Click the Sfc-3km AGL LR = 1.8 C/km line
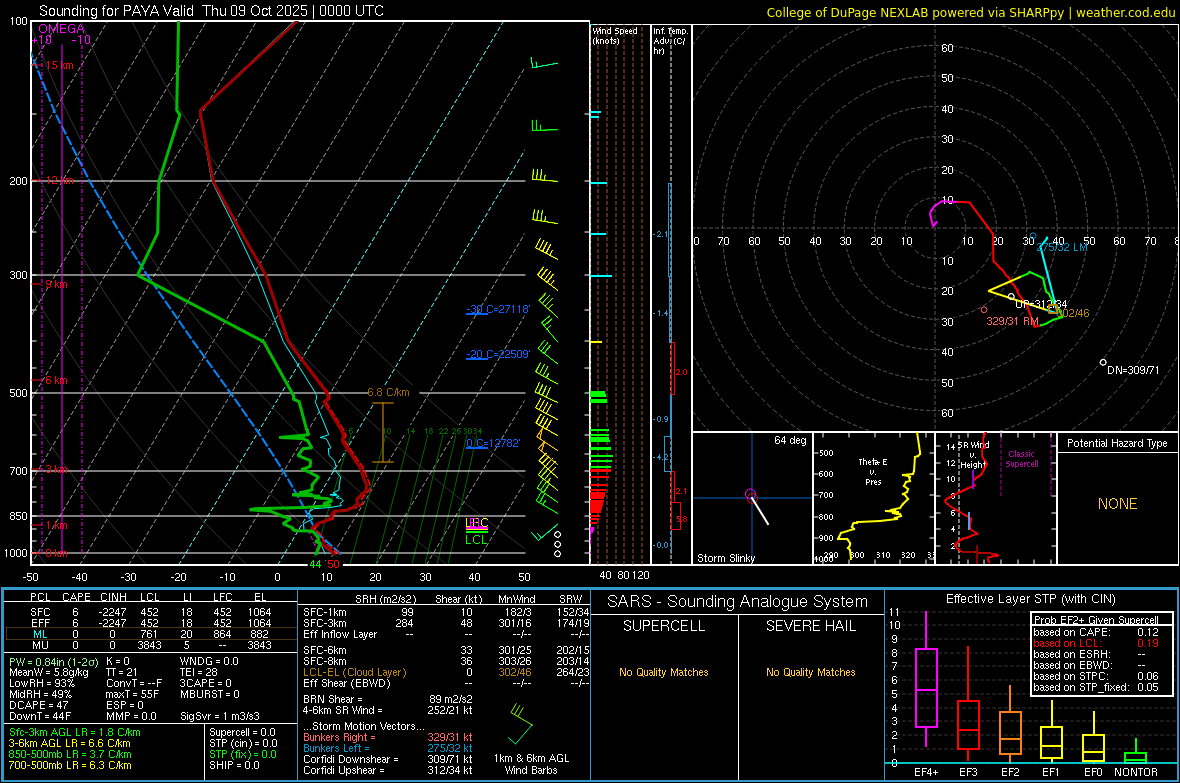1180x783 pixels. pos(75,732)
